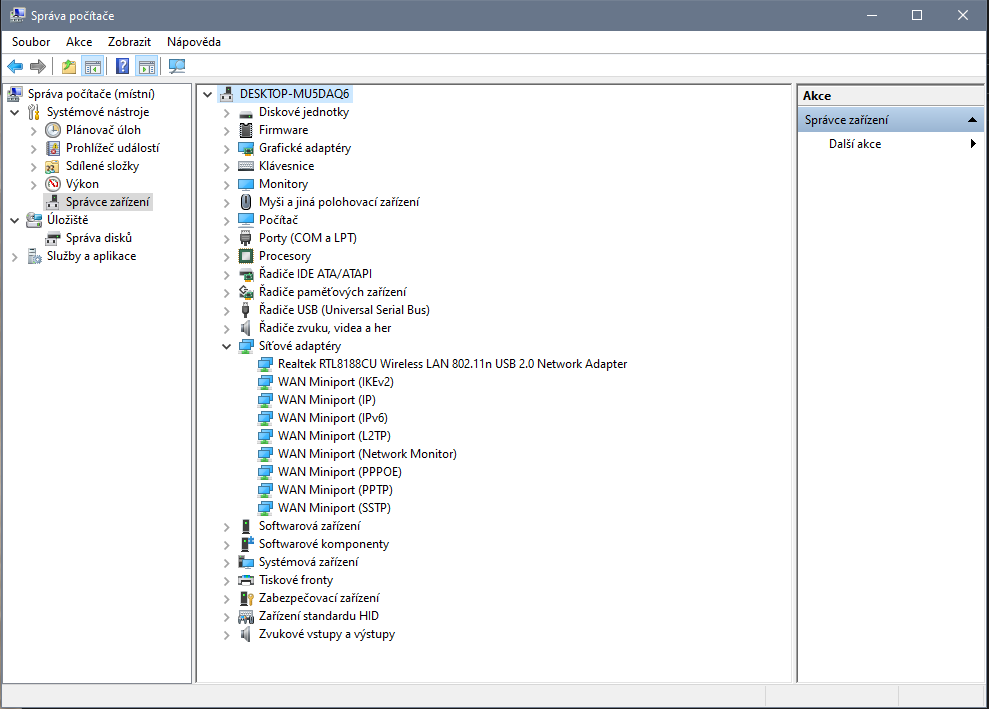The height and width of the screenshot is (709, 989).
Task: Collapse the Správce zařízení actions header
Action: coord(973,120)
